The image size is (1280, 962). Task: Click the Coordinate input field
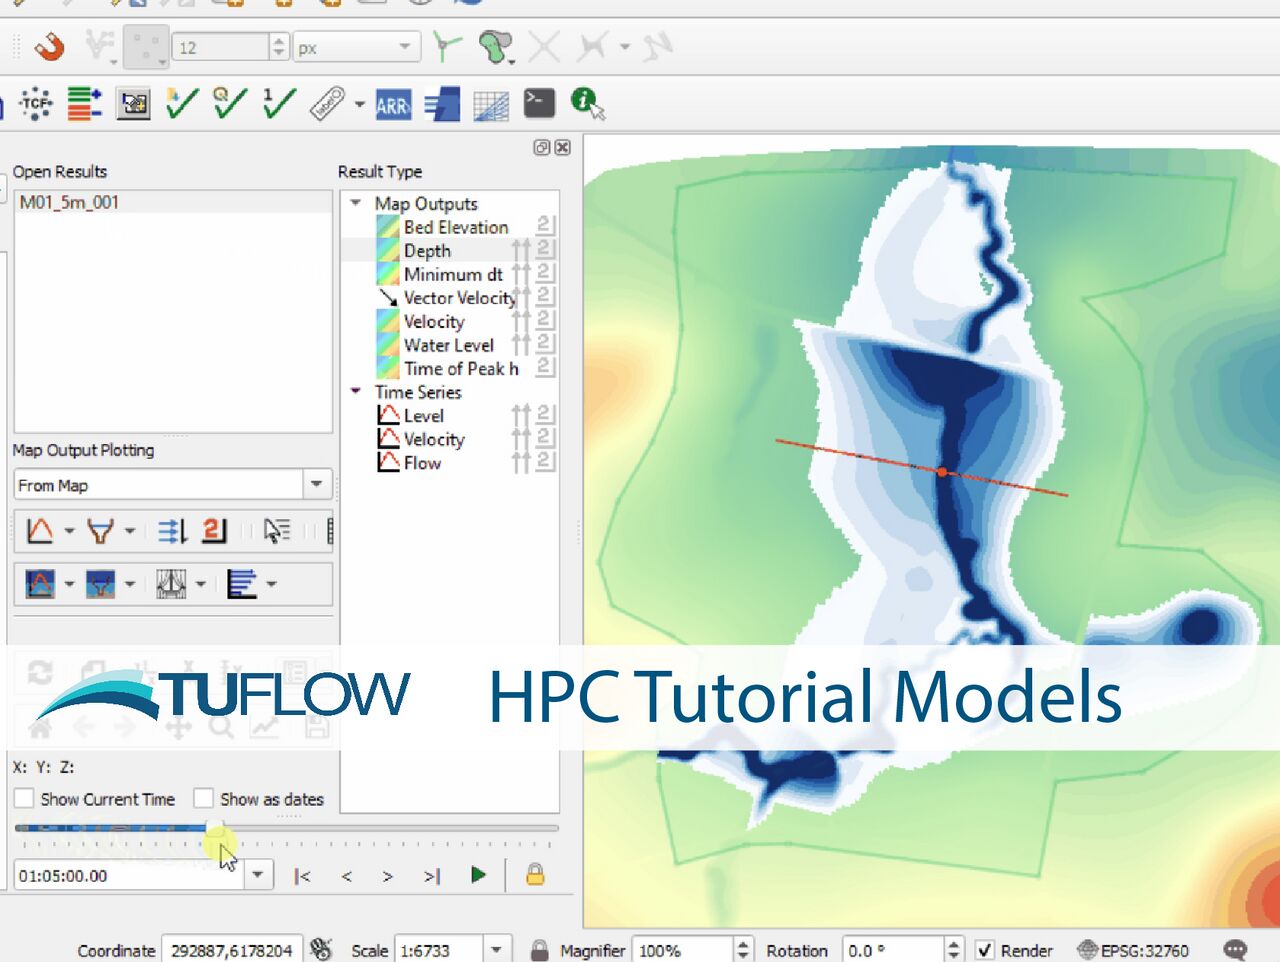[231, 950]
